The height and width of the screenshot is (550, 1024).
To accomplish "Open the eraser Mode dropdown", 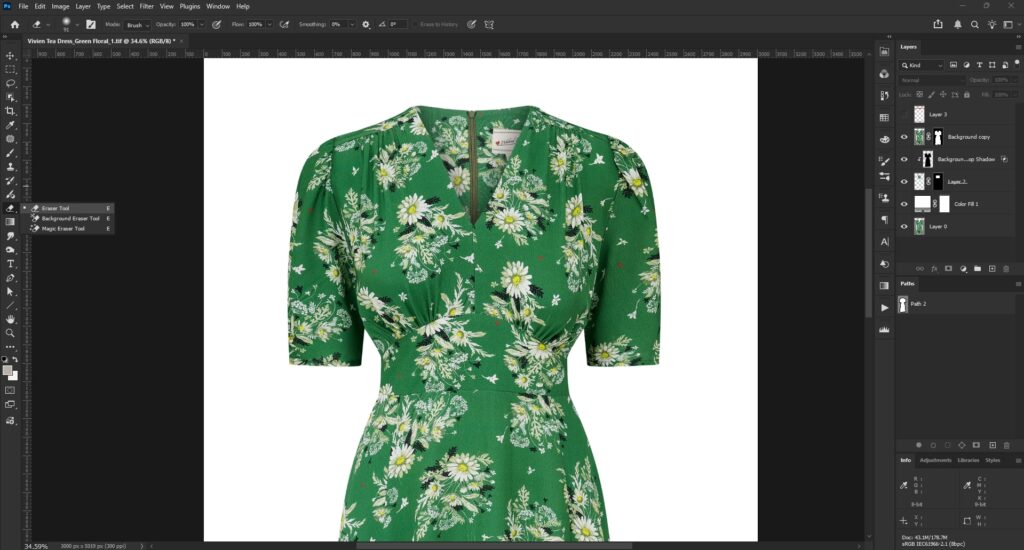I will (138, 25).
